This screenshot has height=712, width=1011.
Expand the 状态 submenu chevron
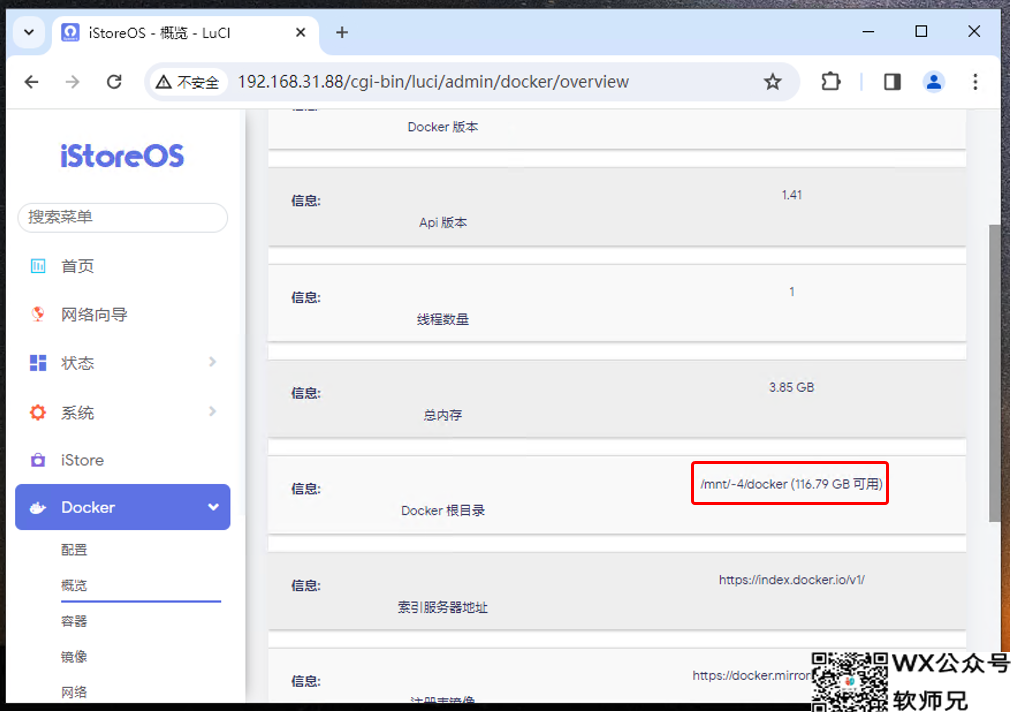pyautogui.click(x=212, y=362)
